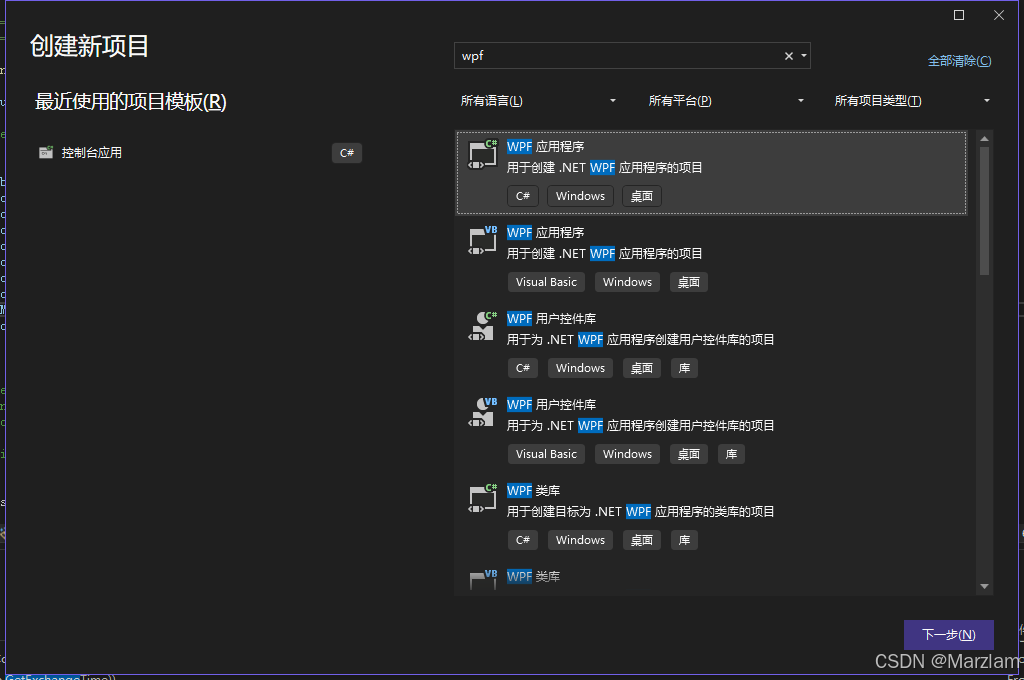Open the search box history dropdown arrow
The height and width of the screenshot is (680, 1024).
click(804, 56)
